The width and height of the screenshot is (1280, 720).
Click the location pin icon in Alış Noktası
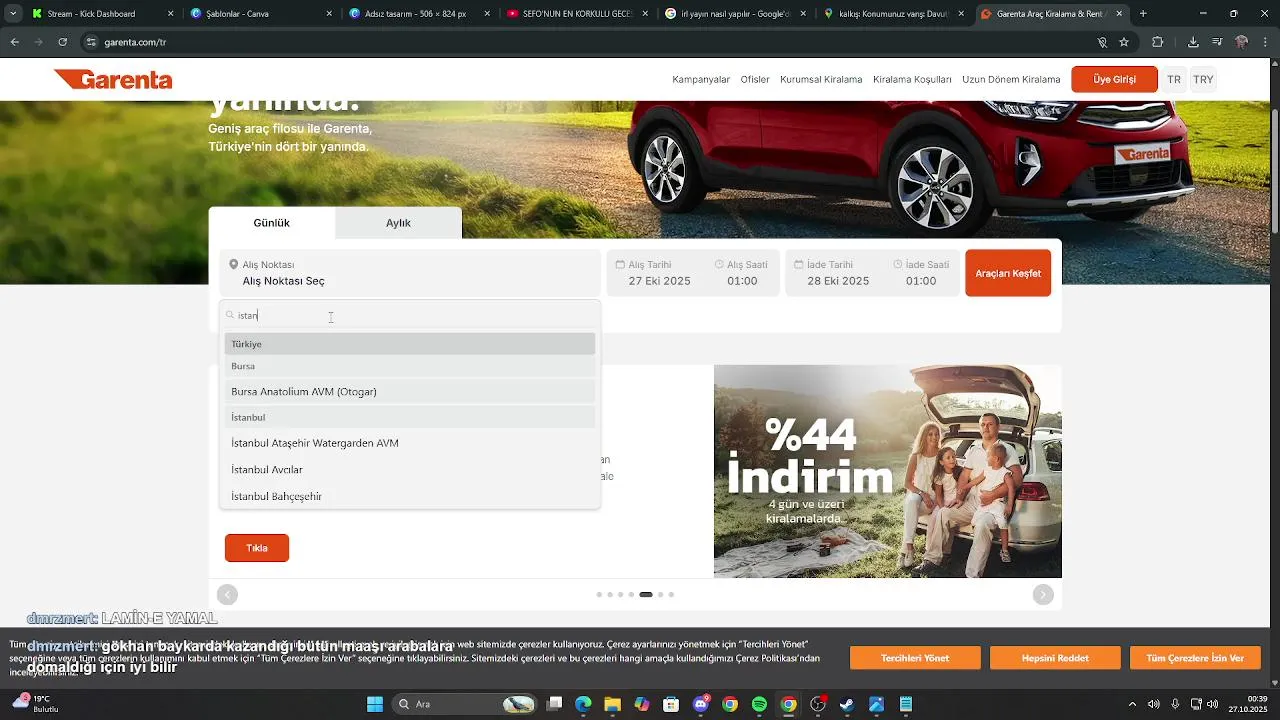[233, 264]
